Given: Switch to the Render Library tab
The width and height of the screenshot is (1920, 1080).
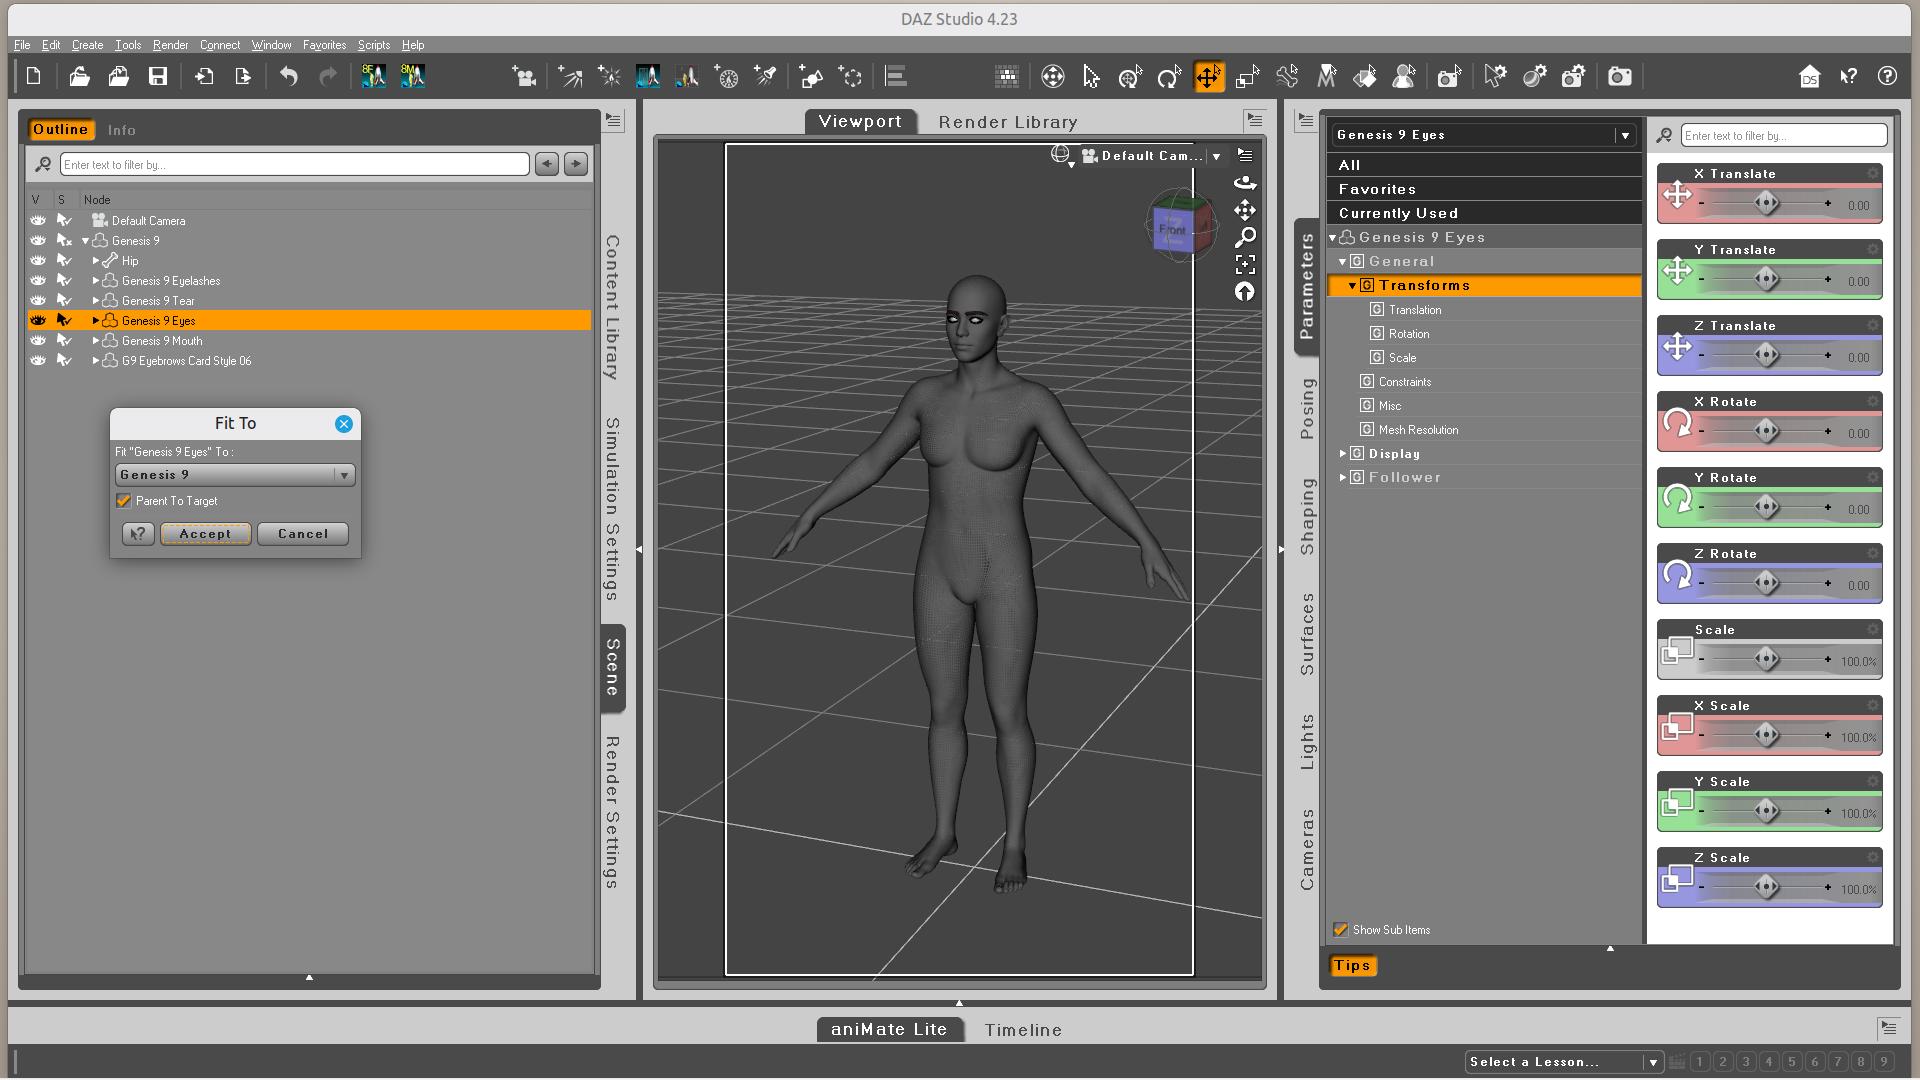Looking at the screenshot, I should [x=1007, y=122].
